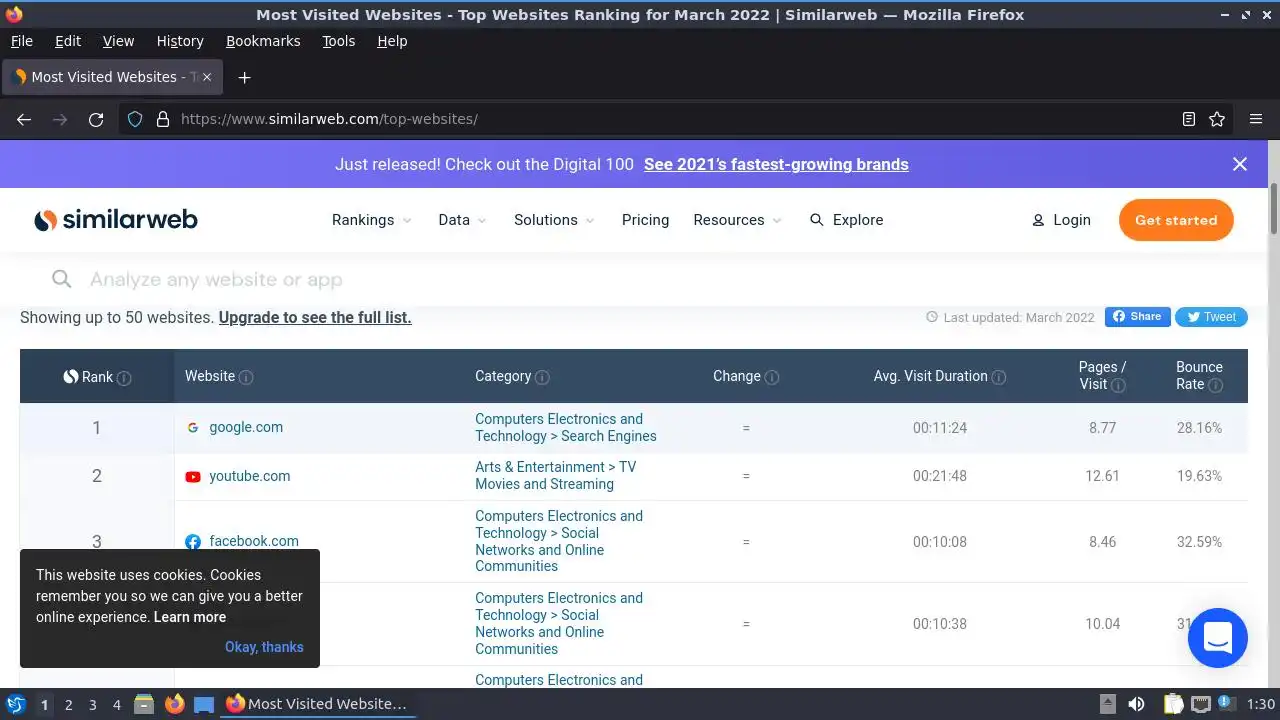Click the Get started button
Viewport: 1280px width, 720px height.
(1176, 220)
